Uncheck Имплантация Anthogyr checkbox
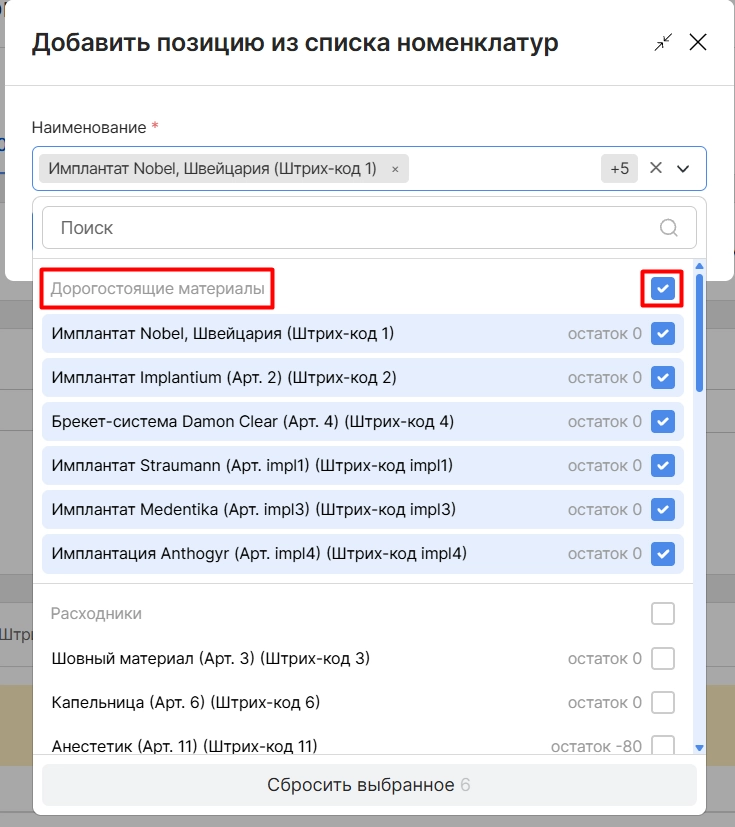Viewport: 735px width, 827px height. click(663, 554)
